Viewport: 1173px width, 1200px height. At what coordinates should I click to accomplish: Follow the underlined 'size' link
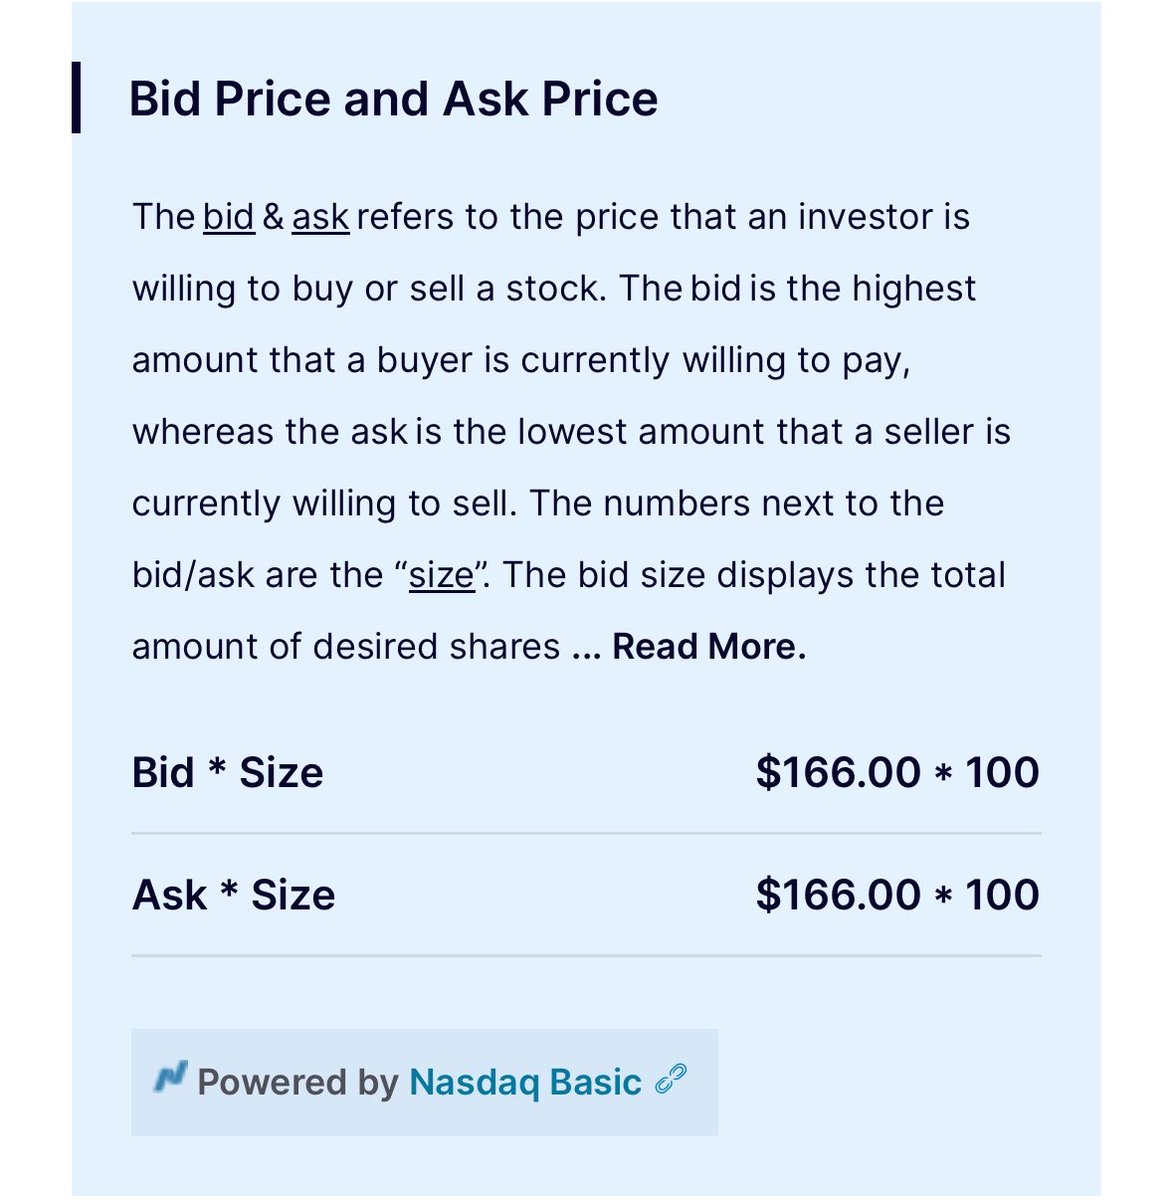point(441,576)
